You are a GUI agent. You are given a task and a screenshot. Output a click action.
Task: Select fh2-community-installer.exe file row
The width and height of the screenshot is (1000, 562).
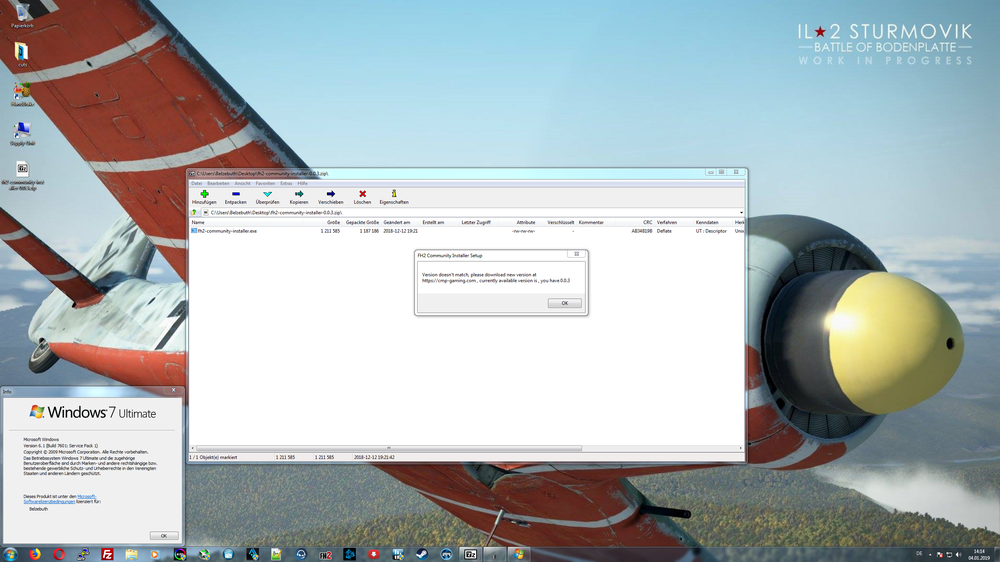(x=467, y=231)
